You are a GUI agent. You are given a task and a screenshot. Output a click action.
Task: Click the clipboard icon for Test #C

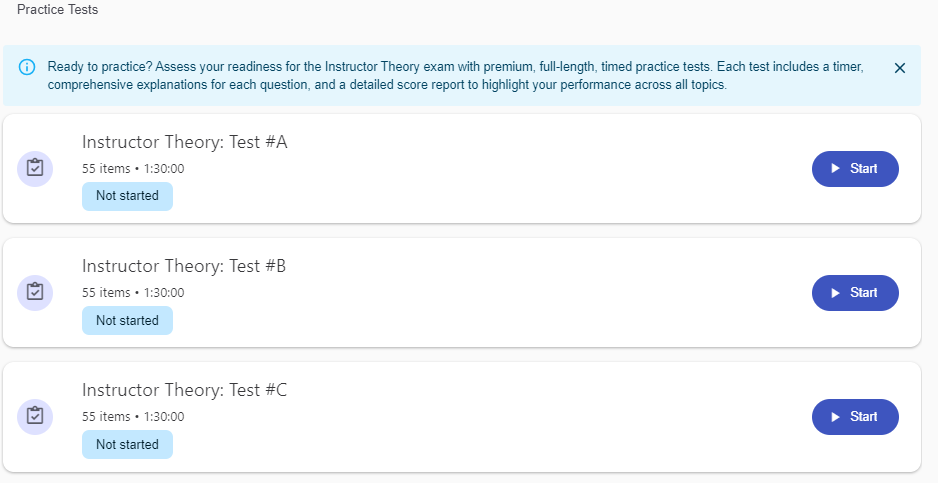point(35,416)
